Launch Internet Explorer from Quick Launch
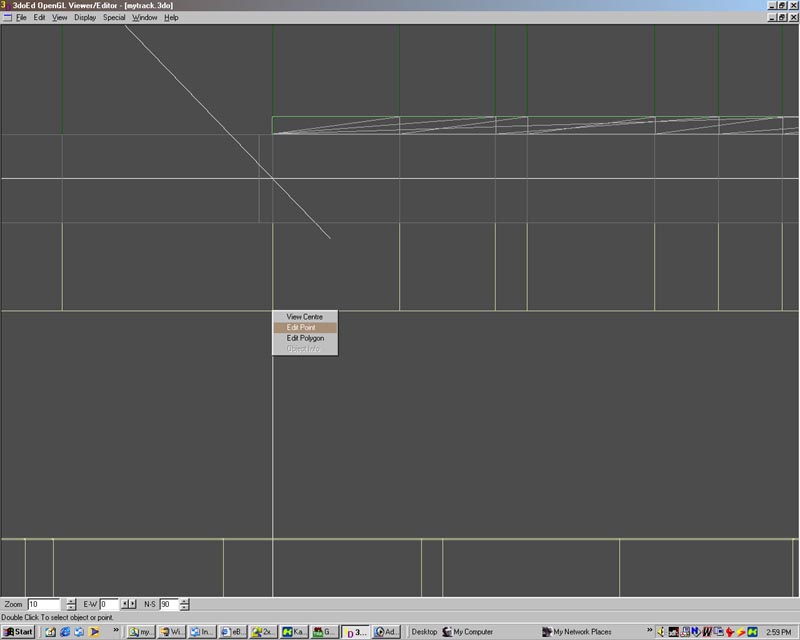Image resolution: width=800 pixels, height=640 pixels. [65, 632]
